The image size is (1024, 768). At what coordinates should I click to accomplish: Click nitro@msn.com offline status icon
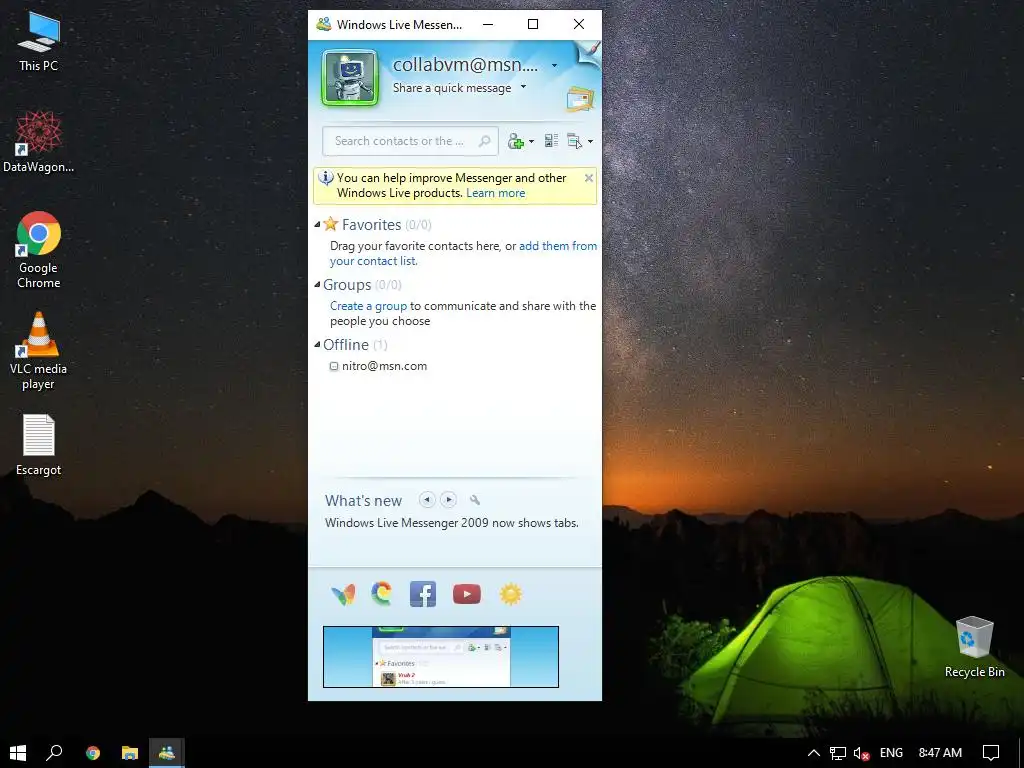coord(334,366)
